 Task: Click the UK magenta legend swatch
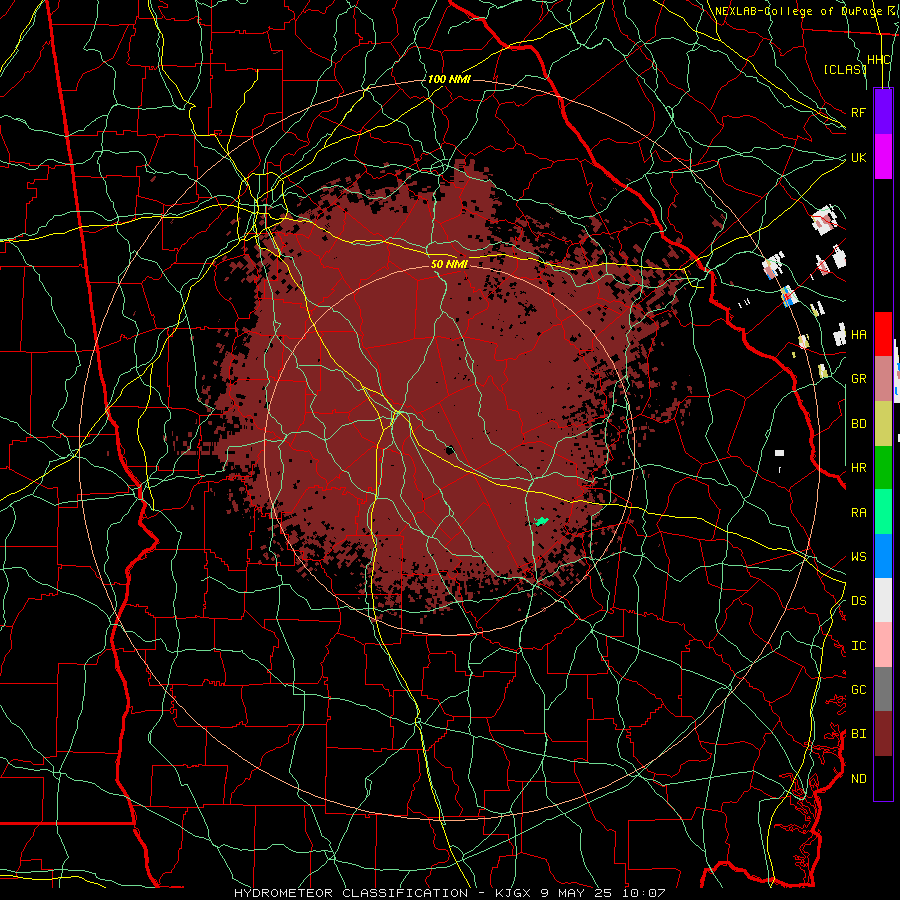point(883,157)
